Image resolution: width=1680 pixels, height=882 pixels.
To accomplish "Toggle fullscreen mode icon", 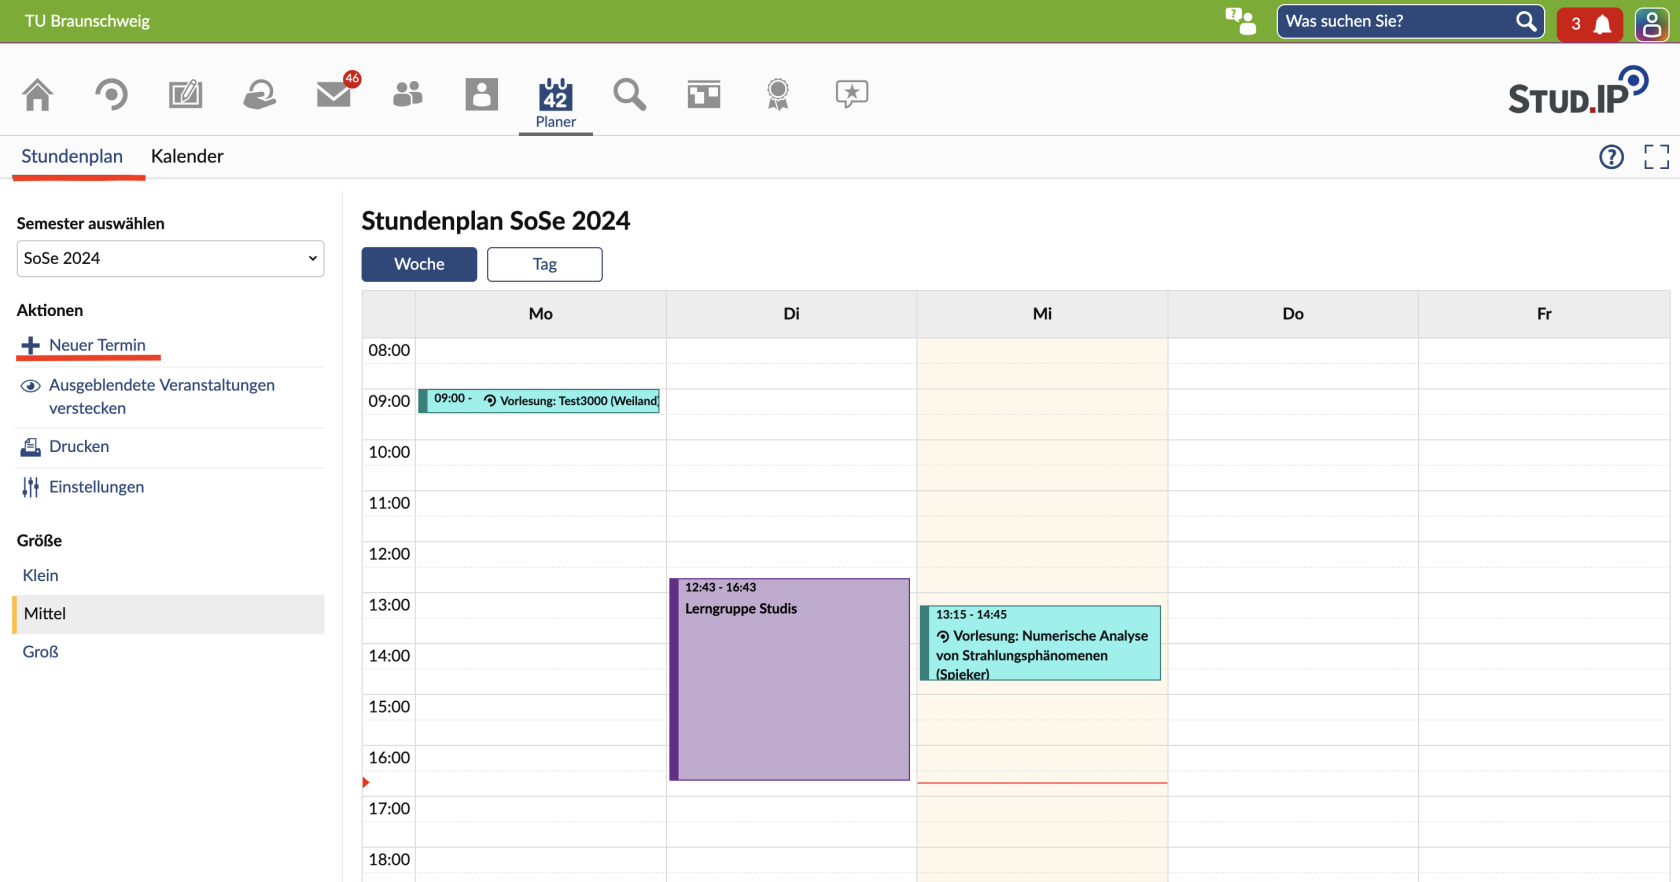I will tap(1656, 157).
